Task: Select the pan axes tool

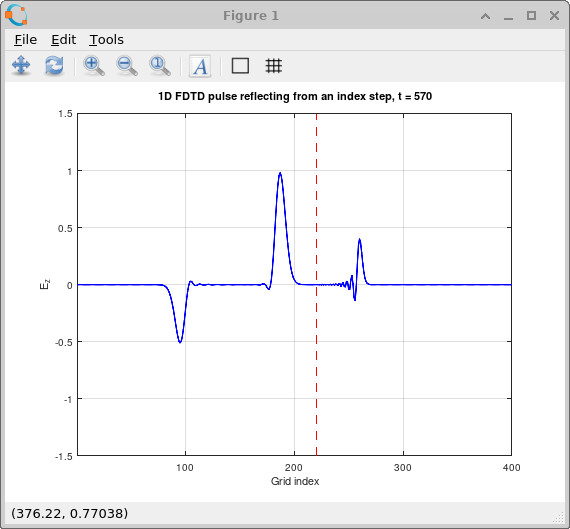Action: click(x=21, y=65)
